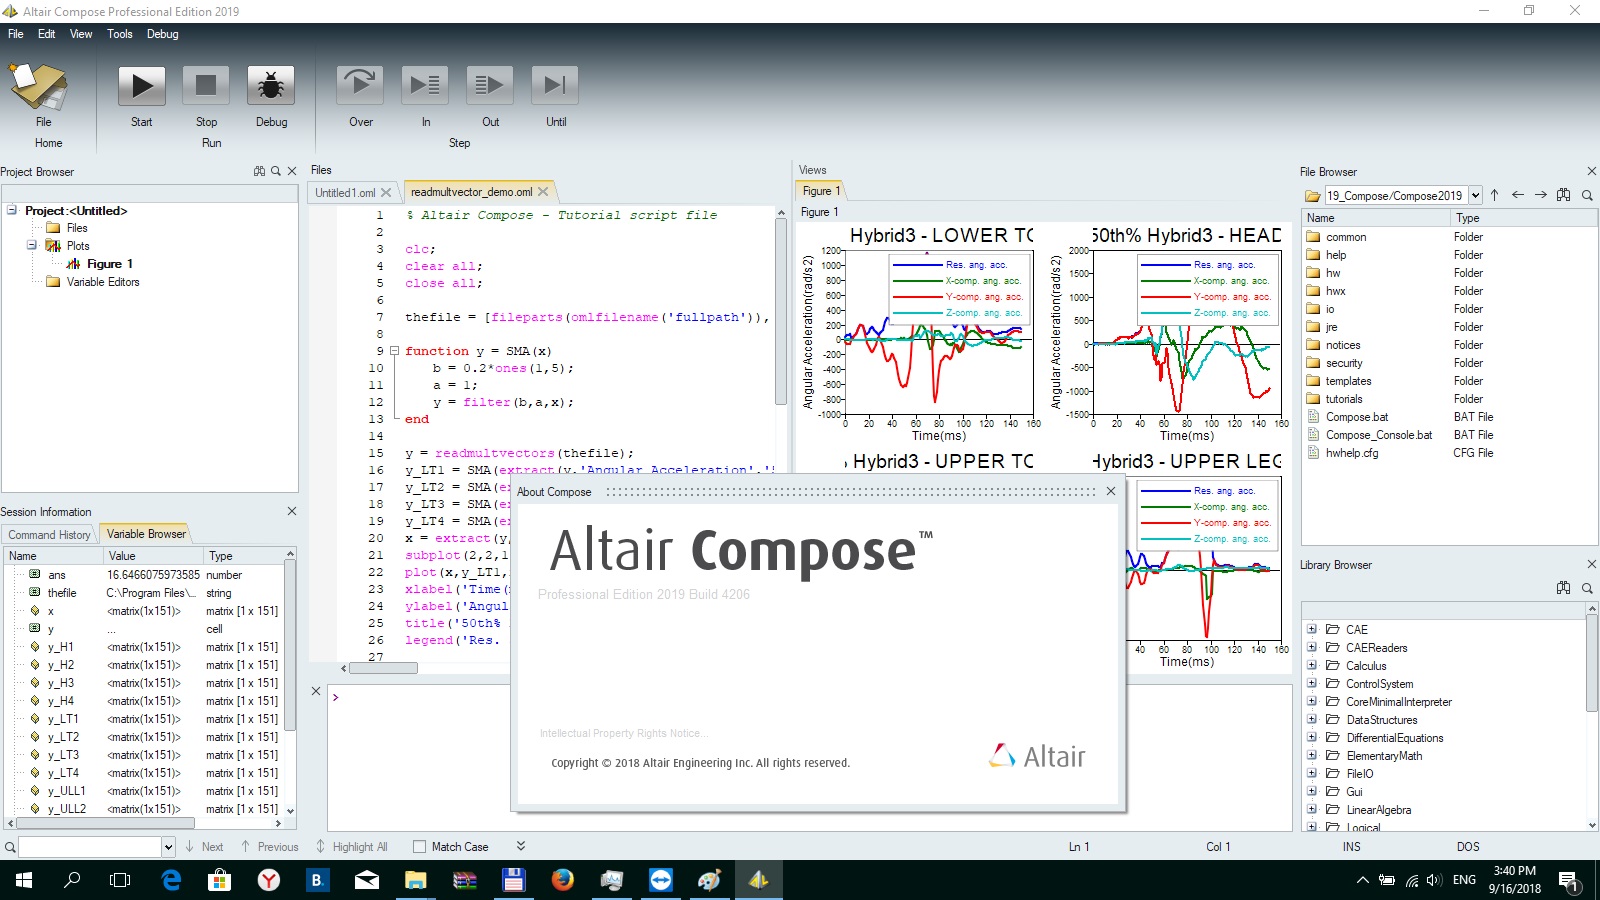Toggle the Match Case checkbox
1600x900 pixels.
coord(420,846)
